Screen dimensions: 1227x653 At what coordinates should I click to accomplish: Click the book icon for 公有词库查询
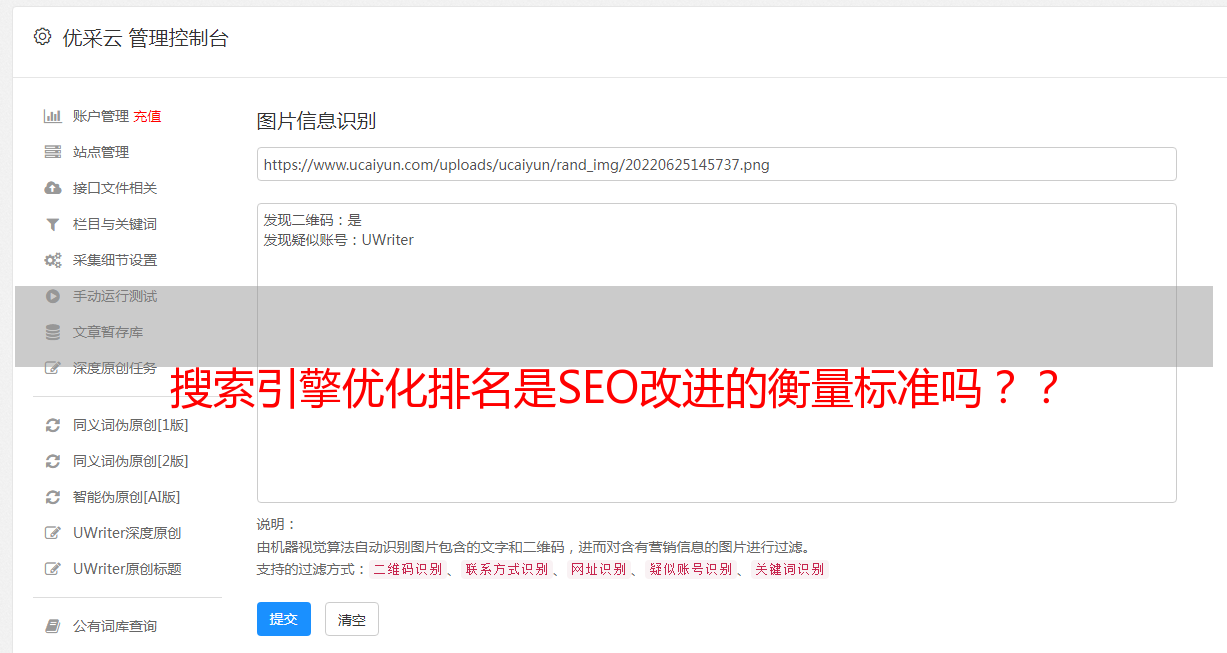click(53, 626)
